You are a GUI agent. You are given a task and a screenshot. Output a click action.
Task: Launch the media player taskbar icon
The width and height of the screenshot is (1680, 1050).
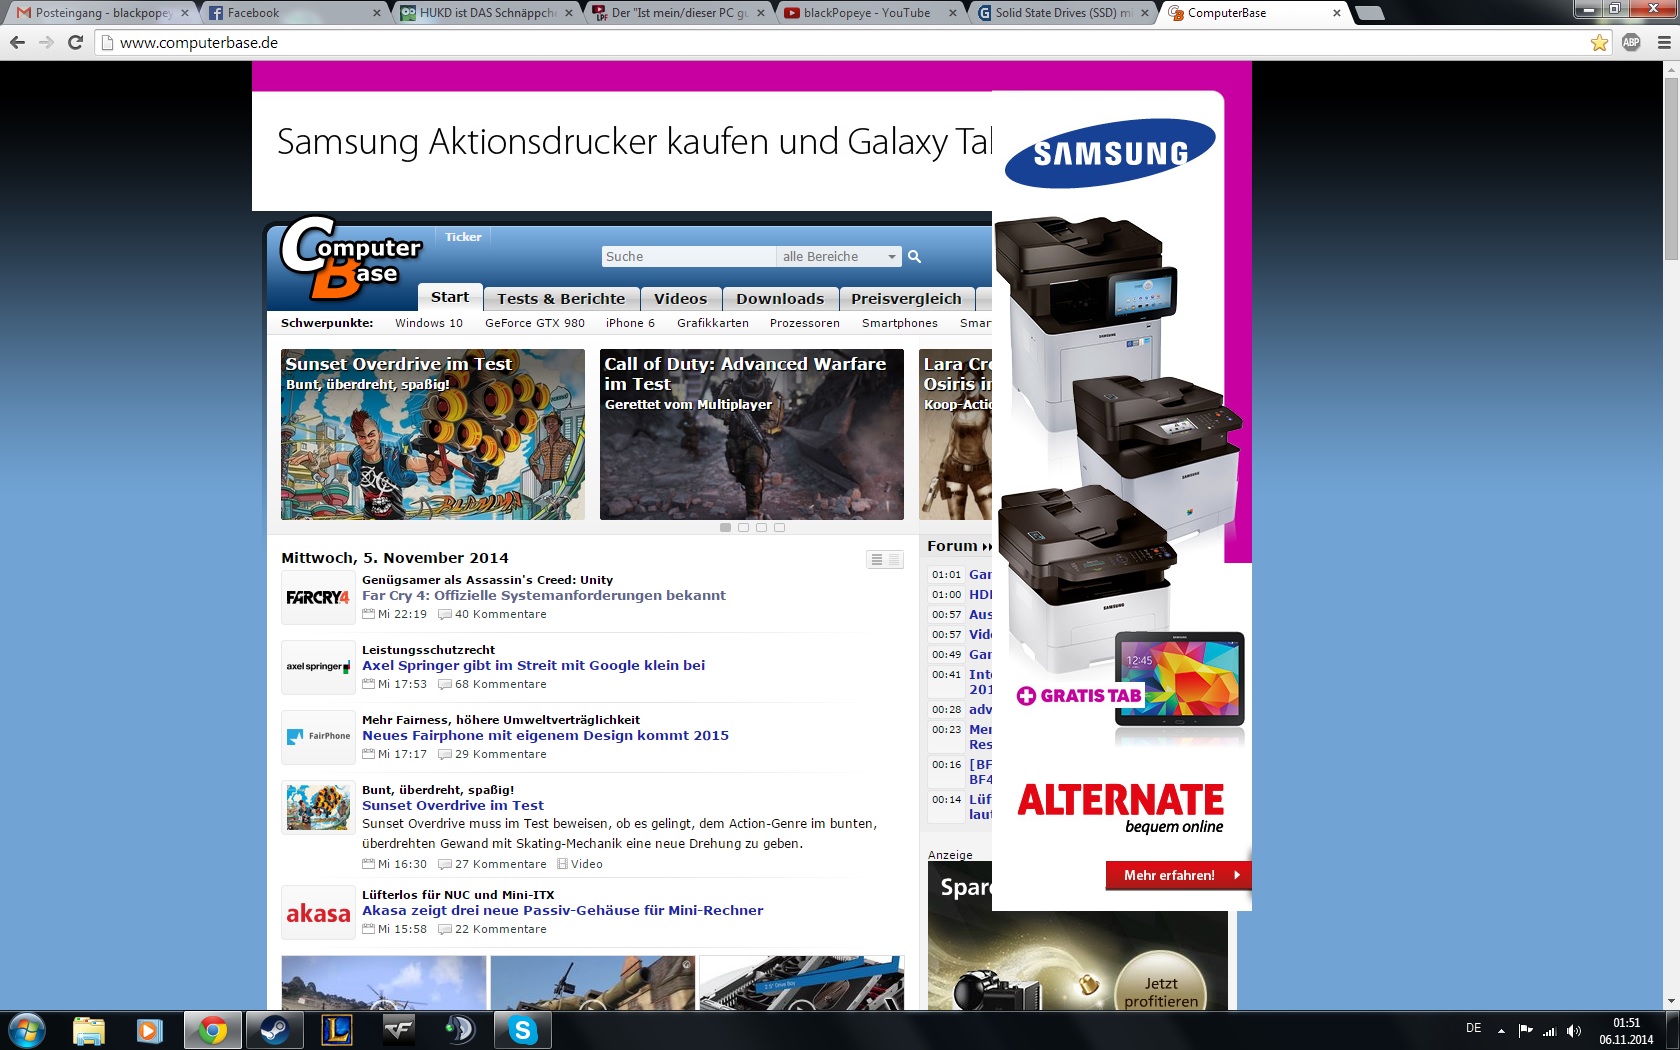click(149, 1030)
